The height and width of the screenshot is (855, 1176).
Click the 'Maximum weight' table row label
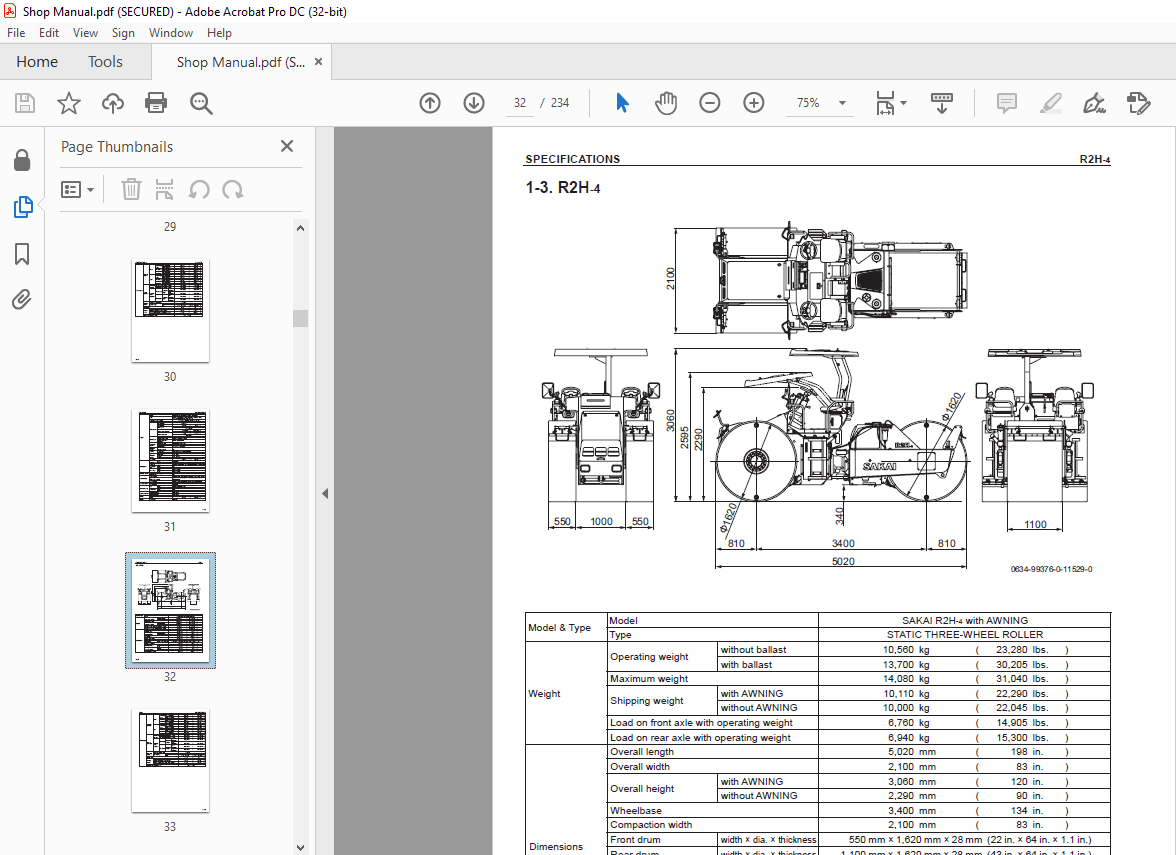tap(649, 679)
